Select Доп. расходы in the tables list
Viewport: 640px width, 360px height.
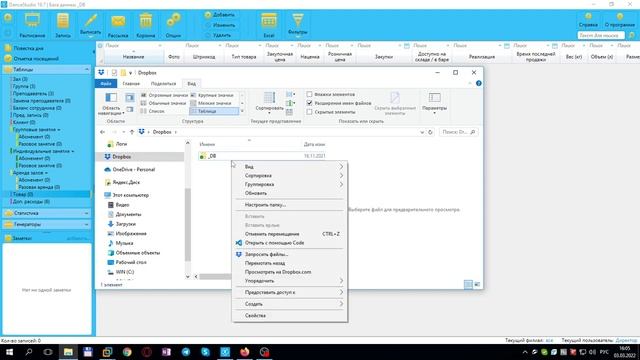31,202
